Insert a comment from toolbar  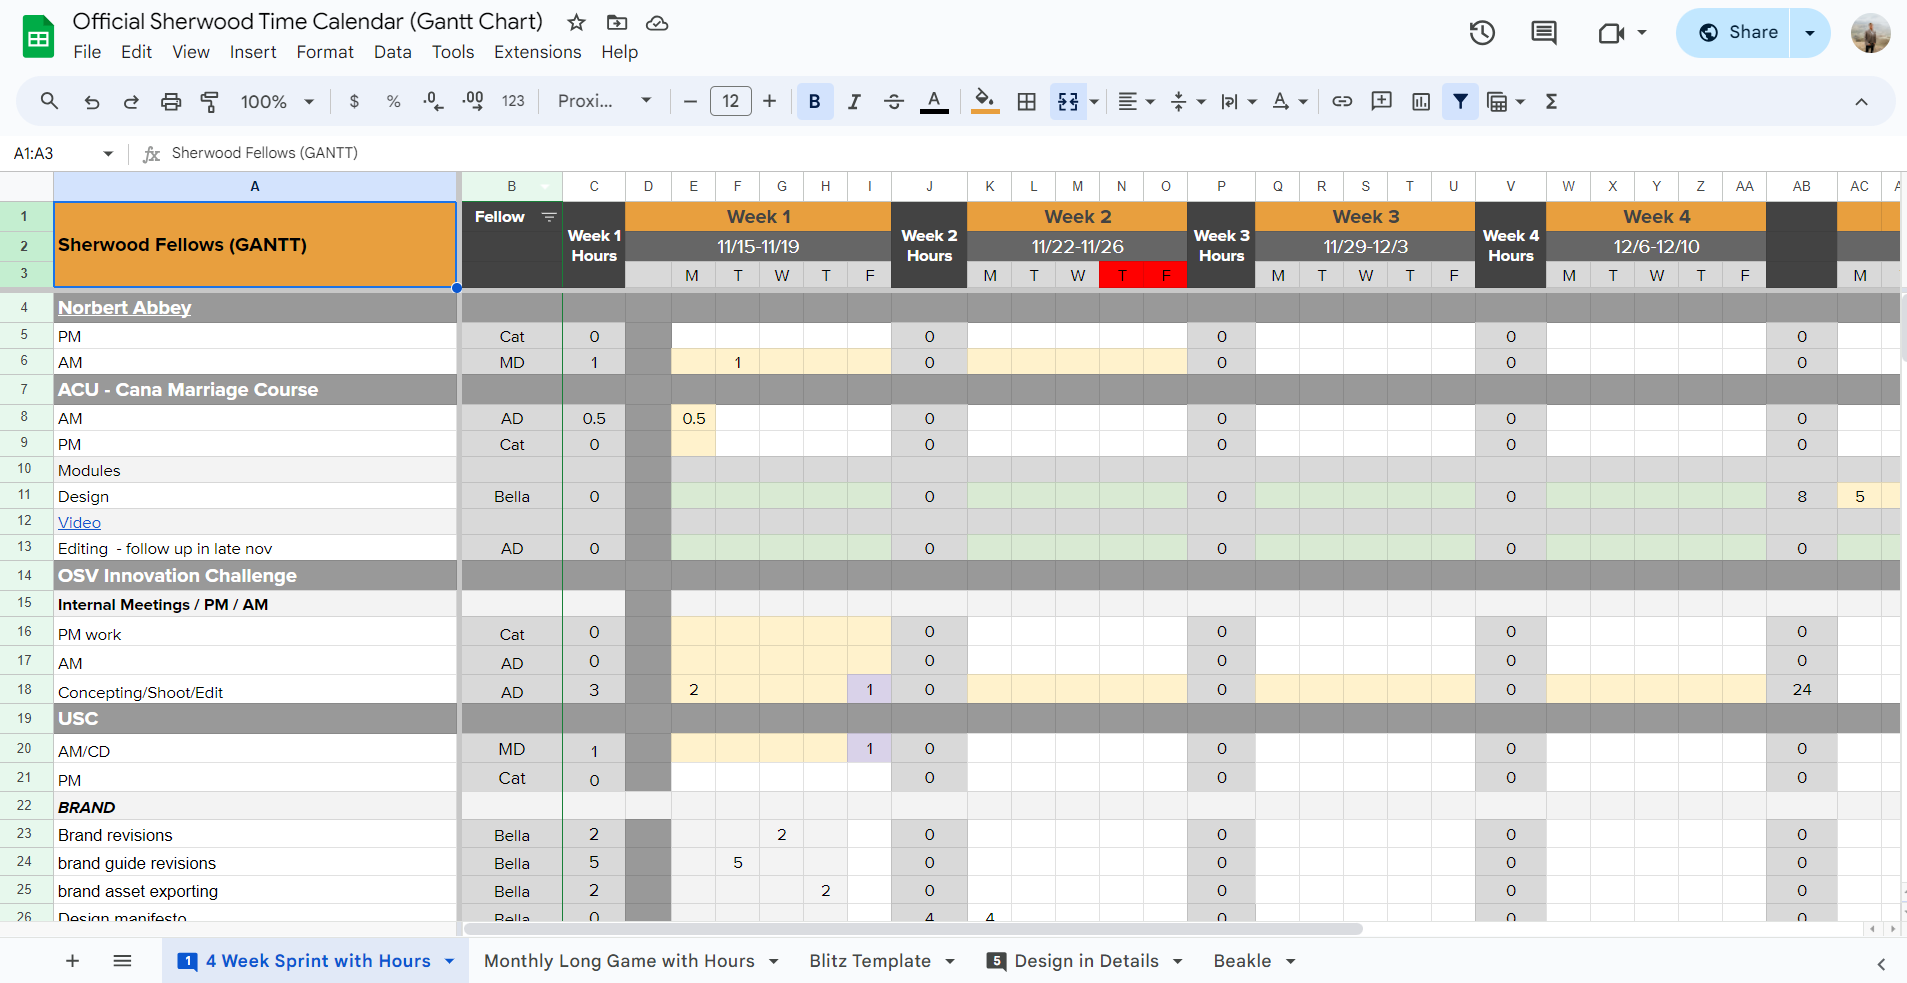pos(1381,101)
